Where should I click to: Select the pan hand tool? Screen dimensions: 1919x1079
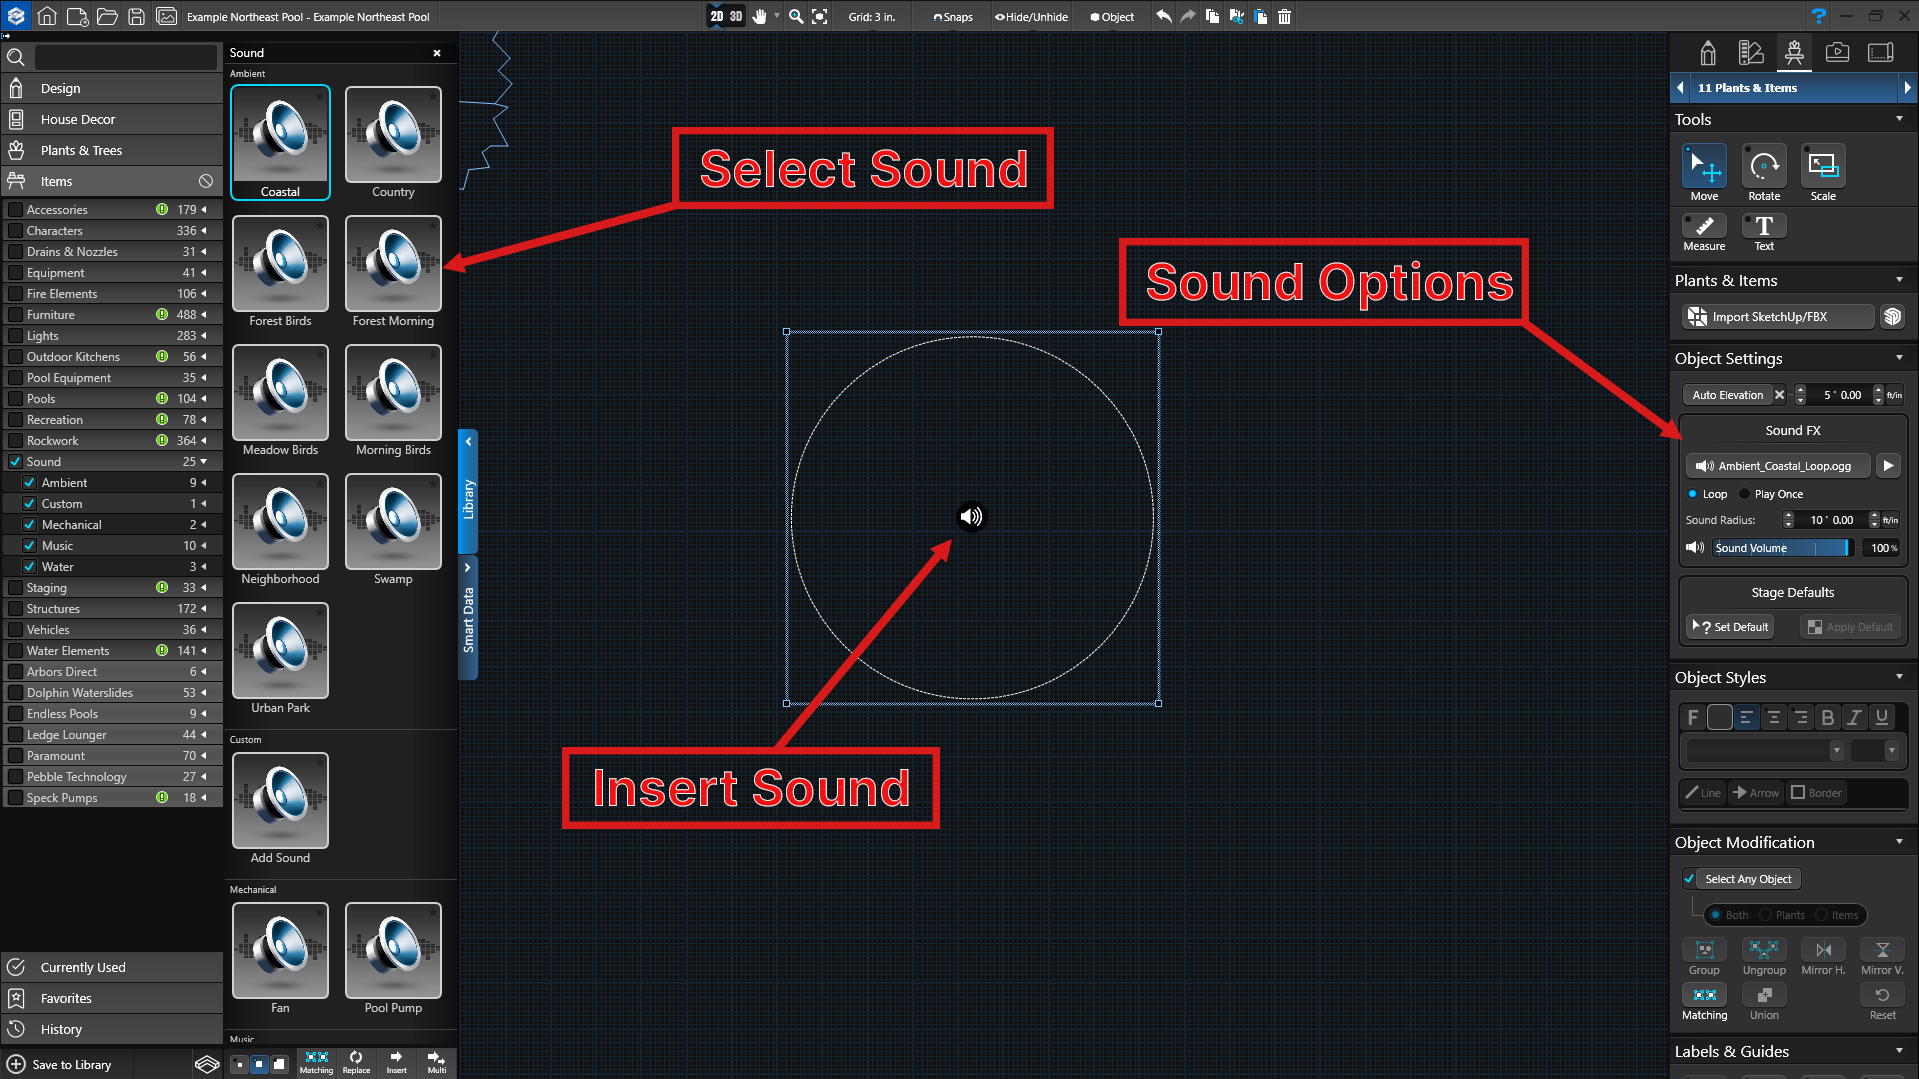click(760, 16)
